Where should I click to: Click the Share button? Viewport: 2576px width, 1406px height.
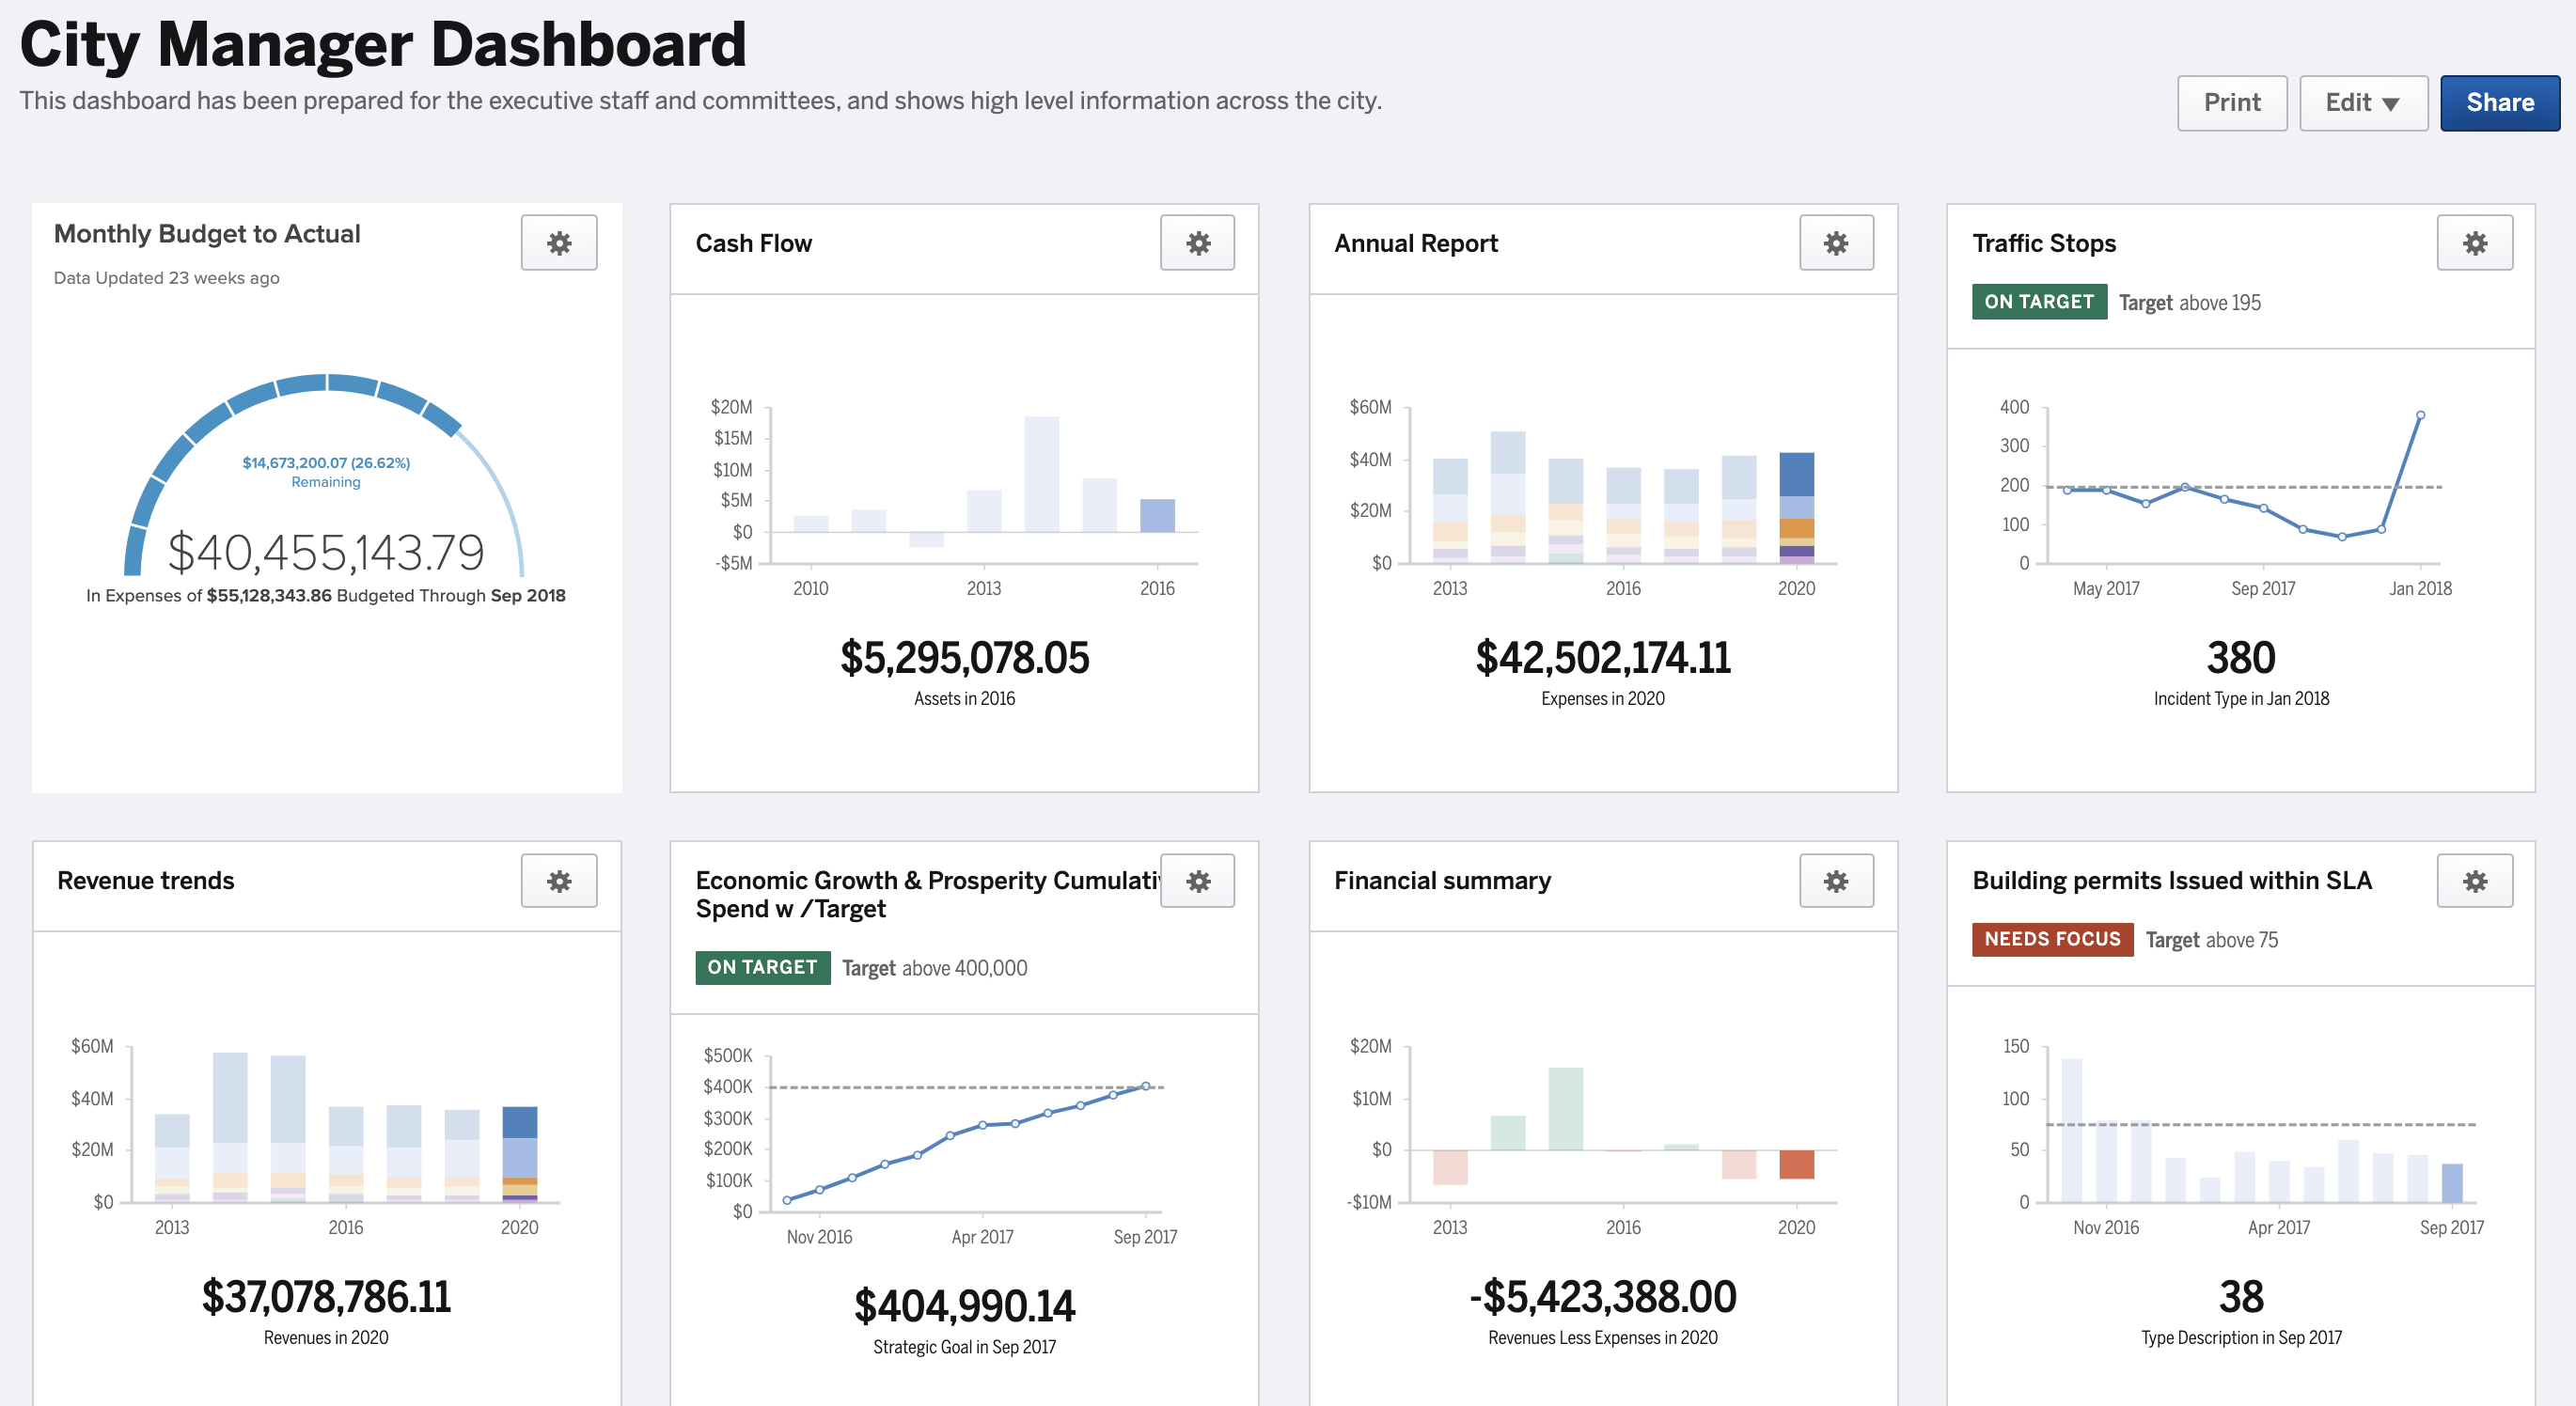pos(2500,102)
